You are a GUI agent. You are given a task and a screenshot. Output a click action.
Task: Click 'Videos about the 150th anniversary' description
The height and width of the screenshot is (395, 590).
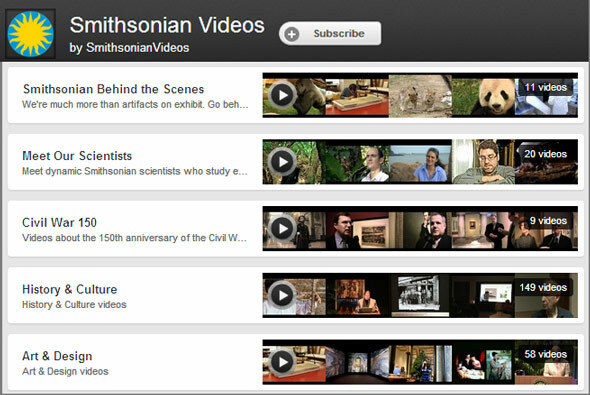tap(134, 238)
